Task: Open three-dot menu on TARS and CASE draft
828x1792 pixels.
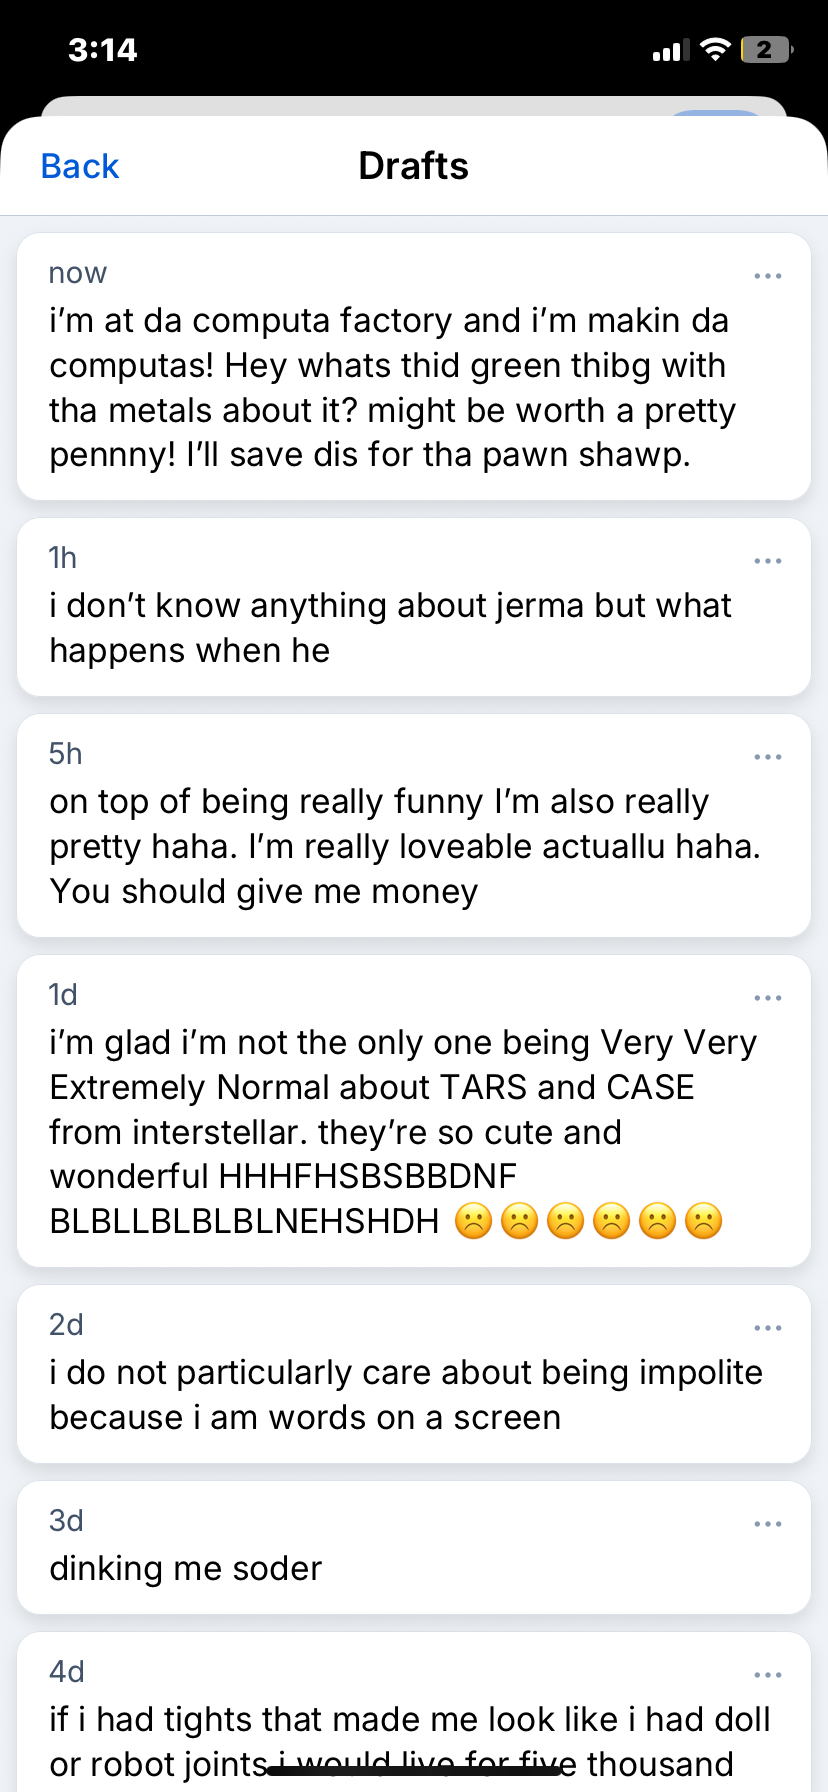Action: tap(767, 998)
